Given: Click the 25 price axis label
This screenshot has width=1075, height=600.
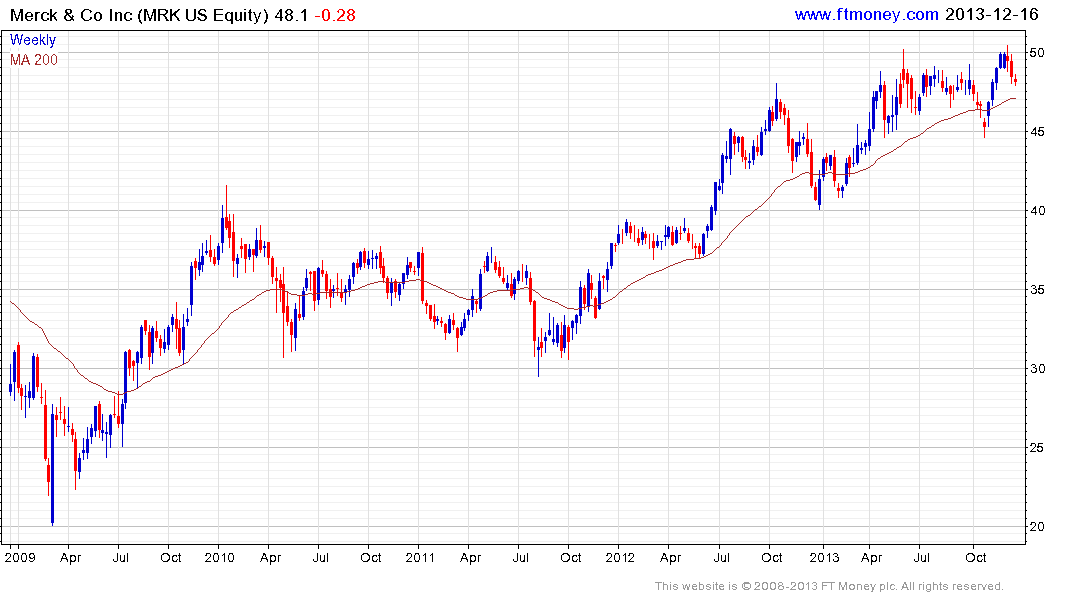Looking at the screenshot, I should coord(1037,447).
